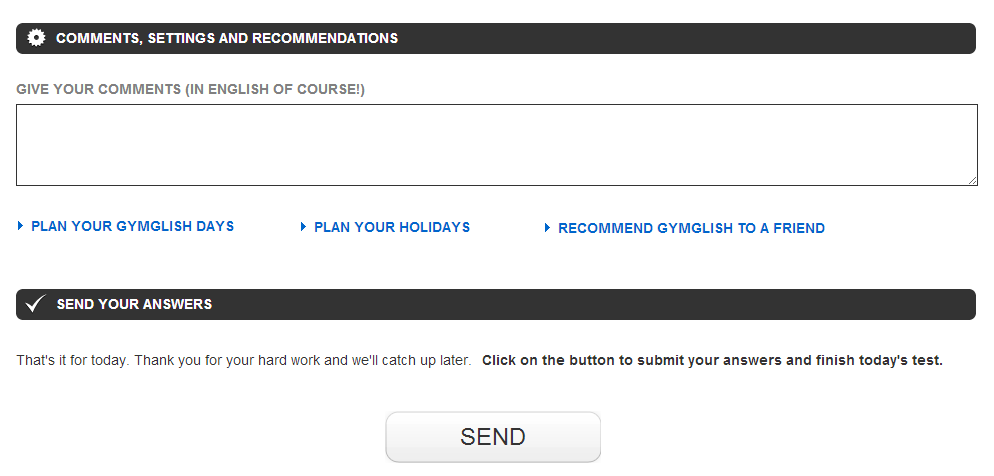Screen dimensions: 994x476
Task: Submit answers with the SEND button
Action: 493,437
